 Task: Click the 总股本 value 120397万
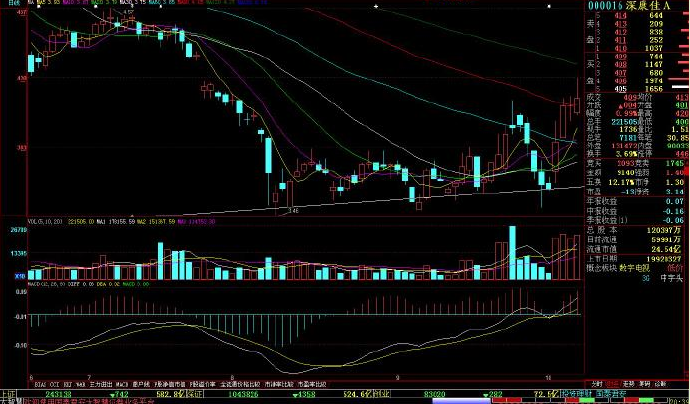pyautogui.click(x=665, y=230)
